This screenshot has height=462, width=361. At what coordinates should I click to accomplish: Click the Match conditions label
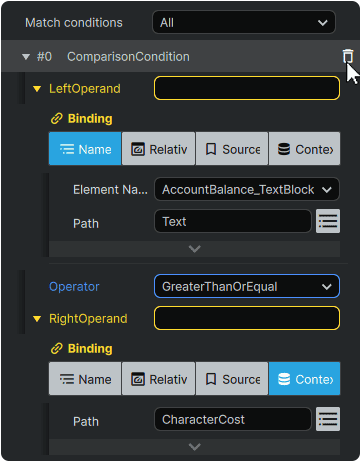pyautogui.click(x=74, y=23)
